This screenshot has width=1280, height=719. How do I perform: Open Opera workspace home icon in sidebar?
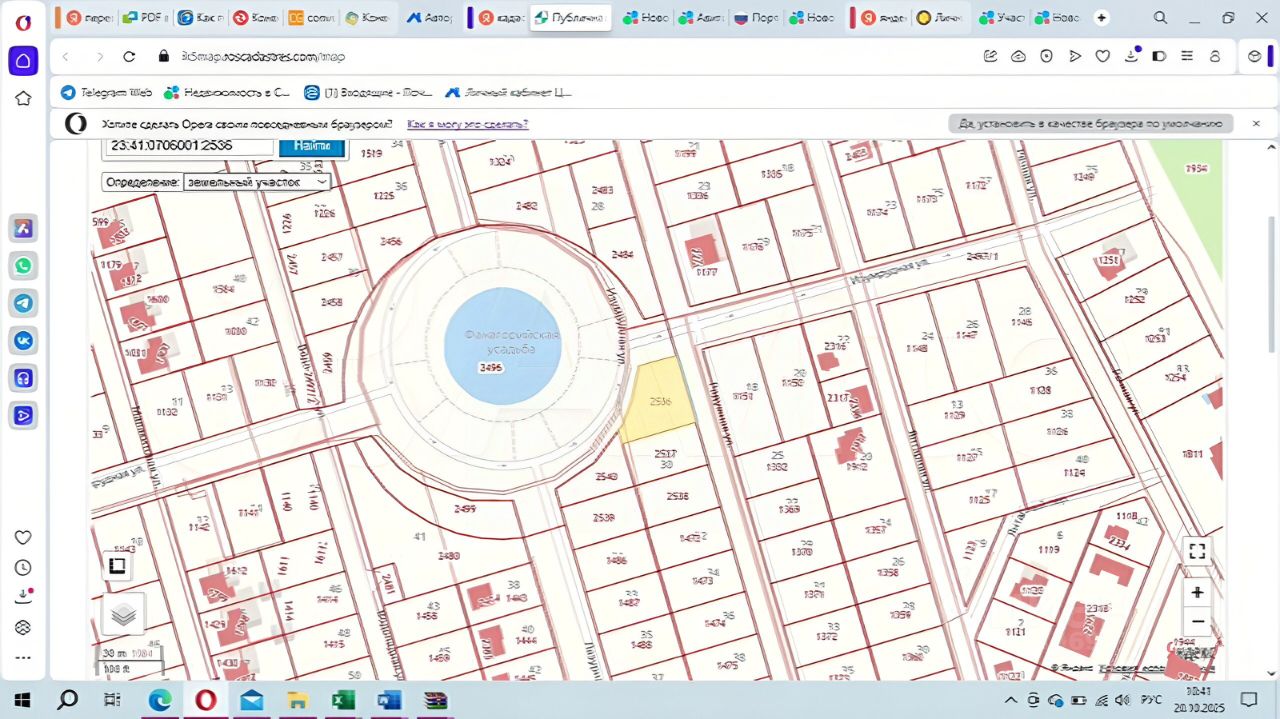tap(23, 60)
